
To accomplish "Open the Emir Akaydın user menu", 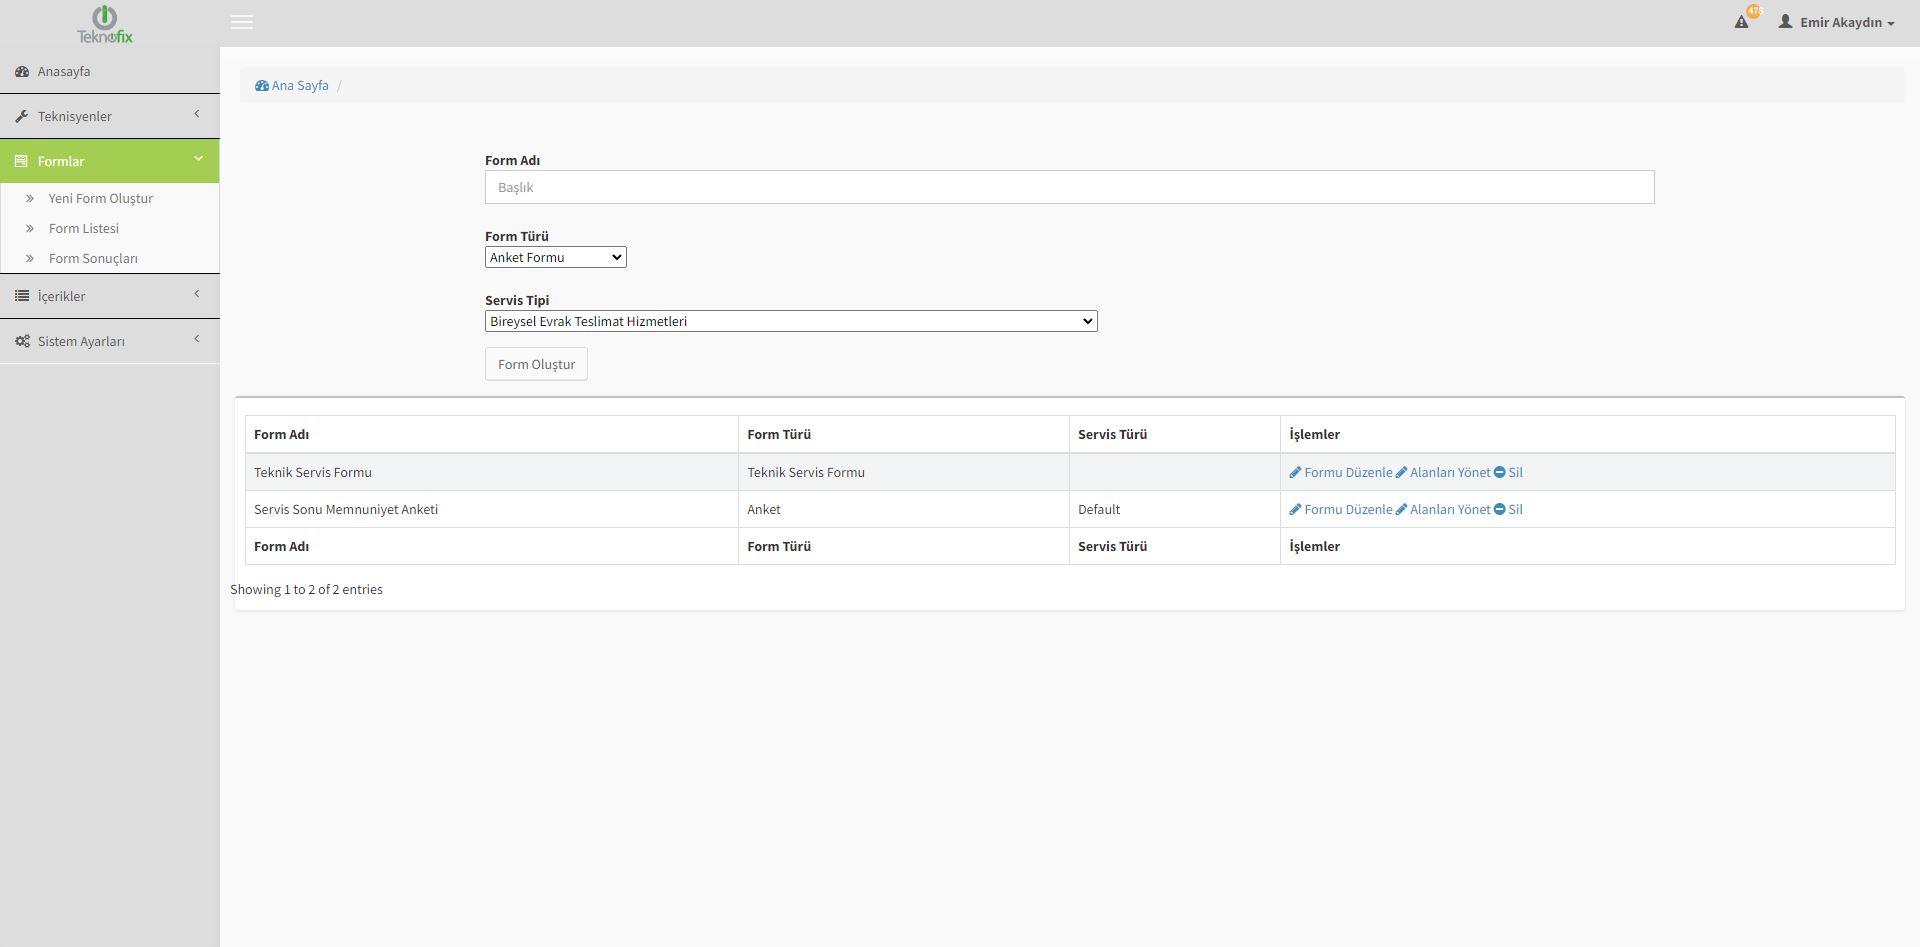I will click(x=1838, y=22).
